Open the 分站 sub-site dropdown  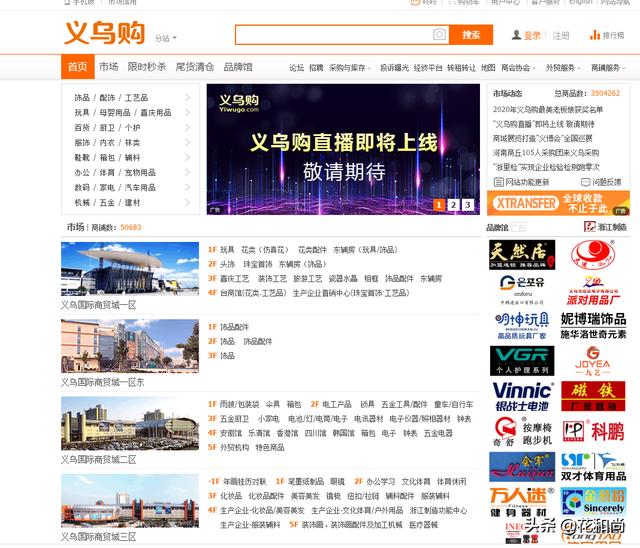click(x=166, y=38)
